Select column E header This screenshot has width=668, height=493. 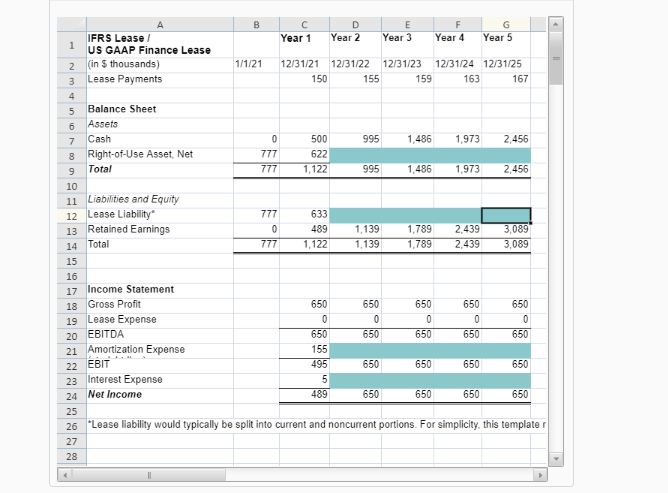(407, 25)
